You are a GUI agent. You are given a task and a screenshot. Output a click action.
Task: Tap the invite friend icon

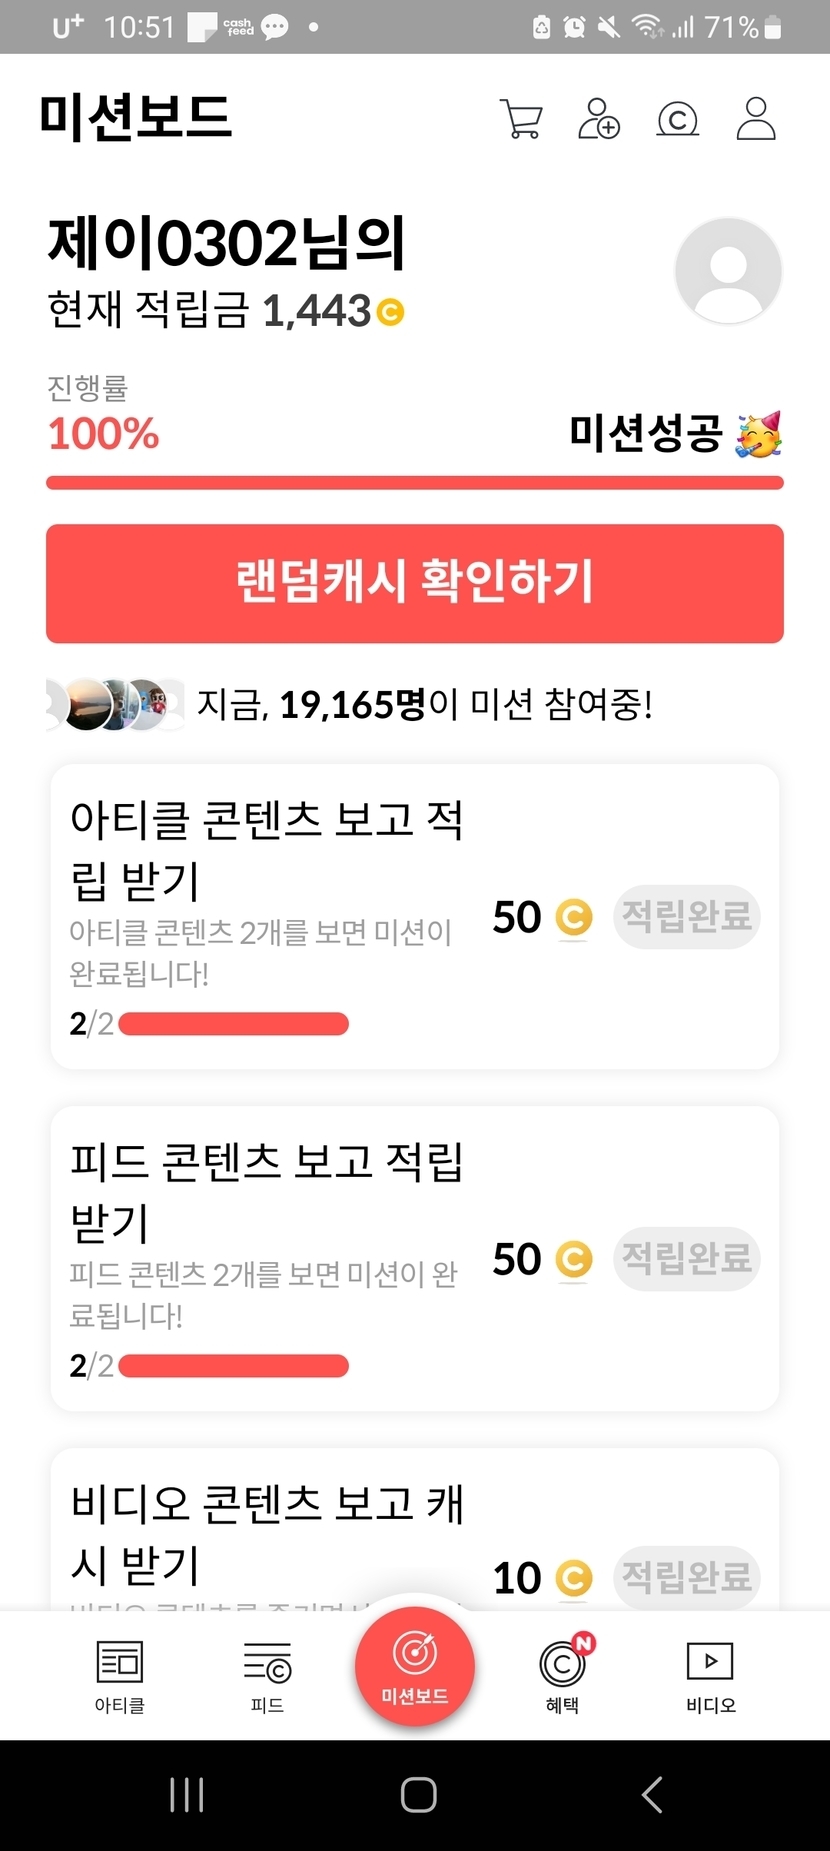pos(599,119)
